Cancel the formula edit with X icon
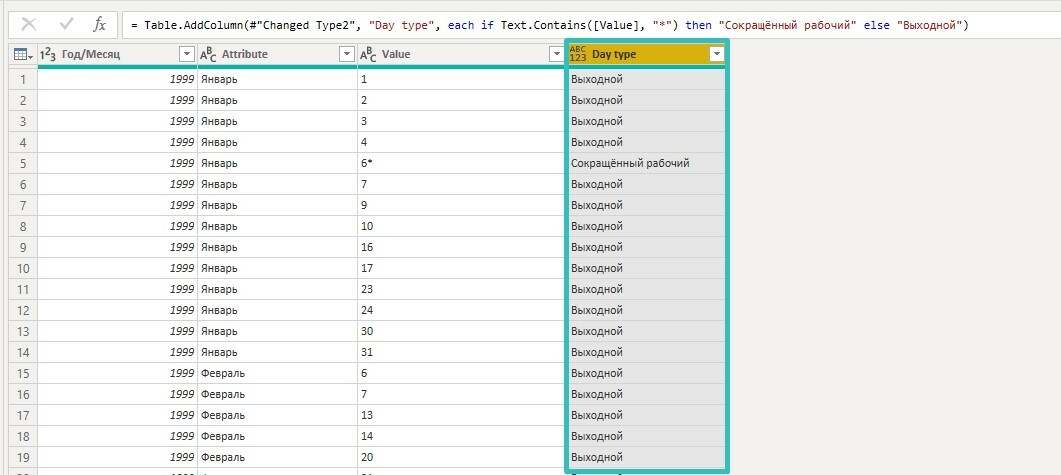This screenshot has height=475, width=1061. point(29,25)
